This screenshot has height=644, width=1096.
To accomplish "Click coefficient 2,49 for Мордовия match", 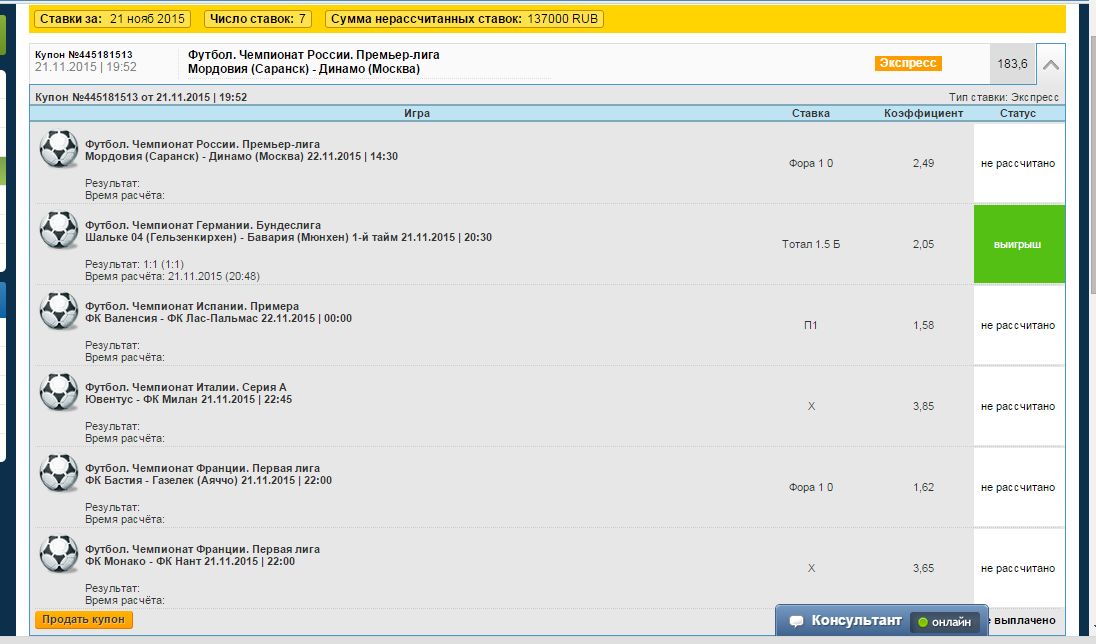I will coord(923,164).
